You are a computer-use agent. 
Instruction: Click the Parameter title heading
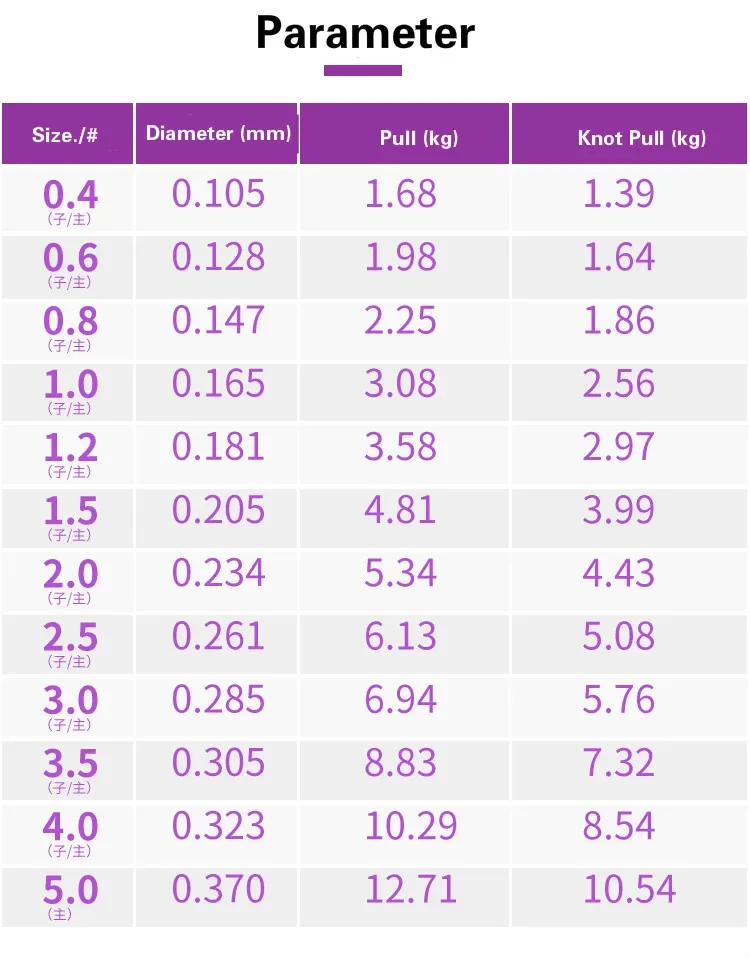(x=365, y=33)
